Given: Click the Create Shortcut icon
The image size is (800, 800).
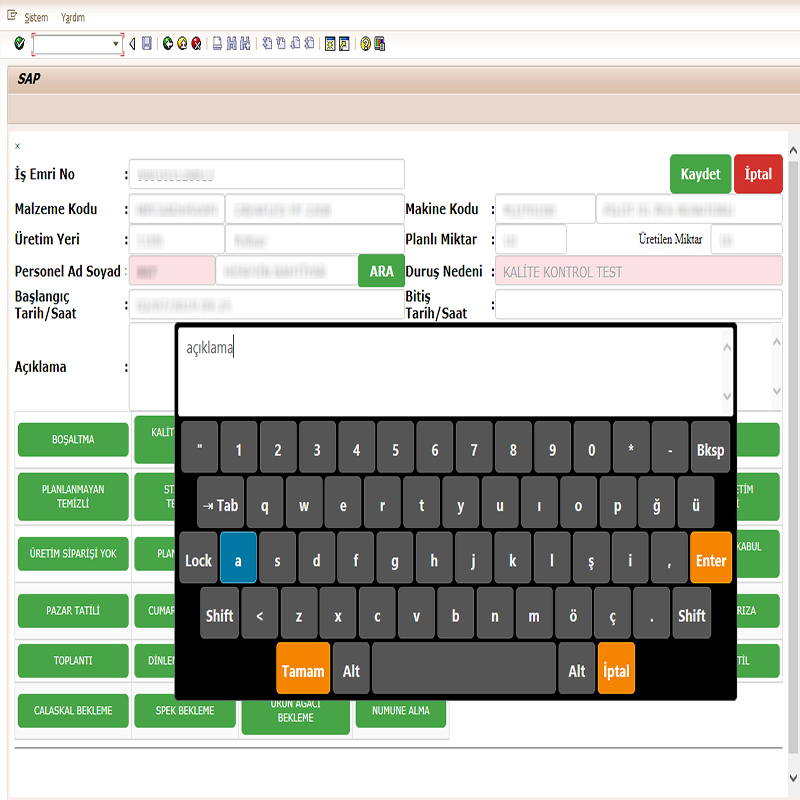Looking at the screenshot, I should (344, 44).
